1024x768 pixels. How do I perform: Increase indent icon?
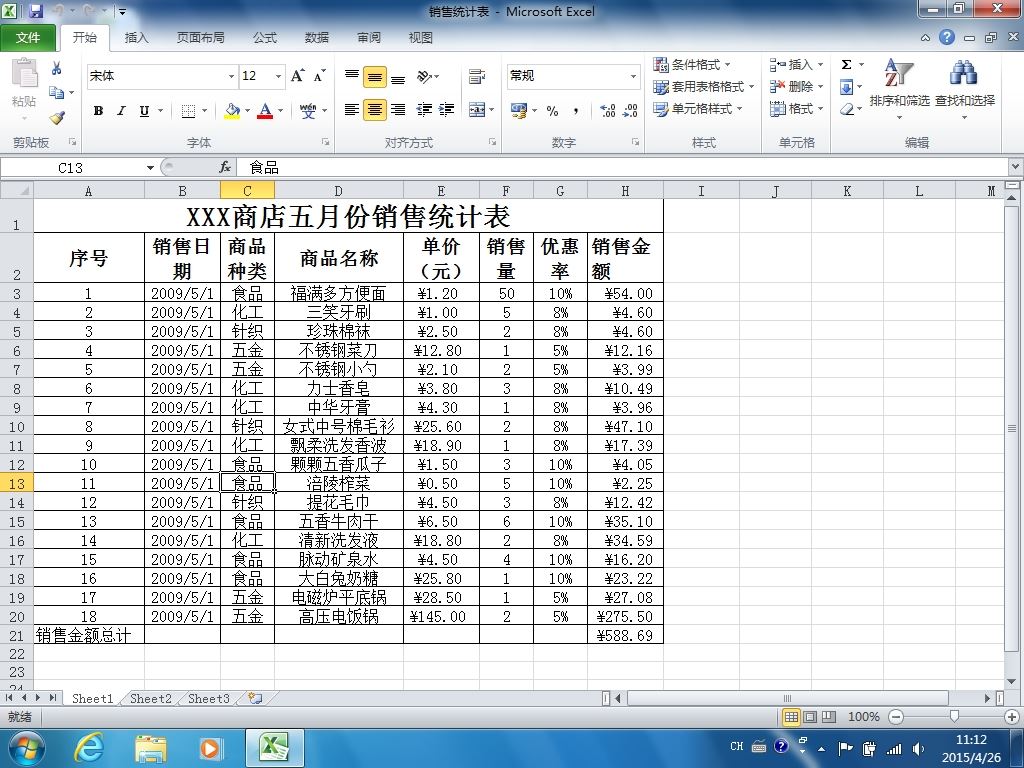(447, 110)
